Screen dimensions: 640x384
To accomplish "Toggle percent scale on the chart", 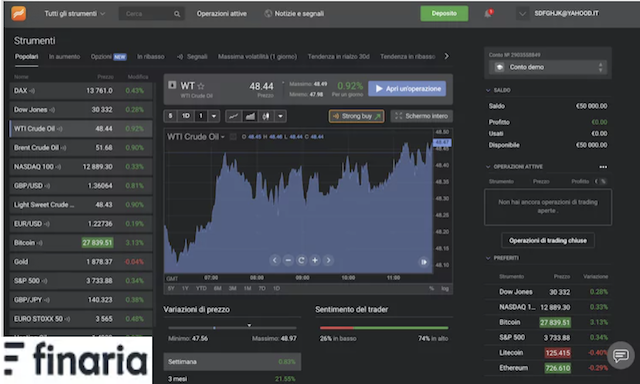I will coord(431,289).
